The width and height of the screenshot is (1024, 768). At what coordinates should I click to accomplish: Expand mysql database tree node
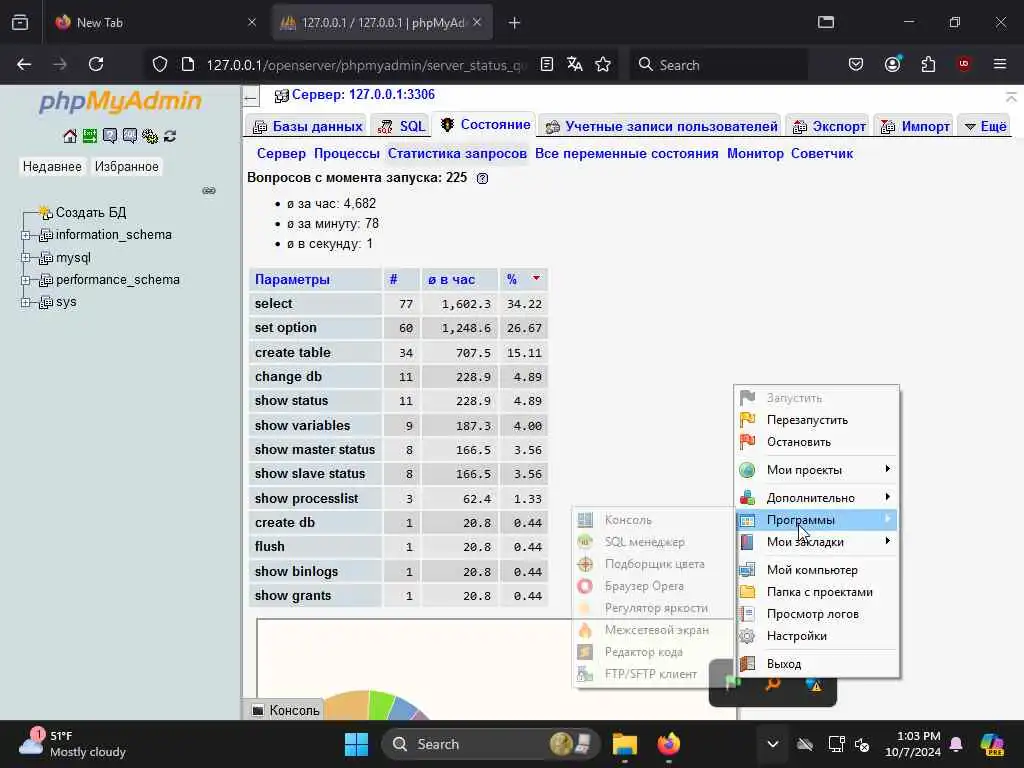pyautogui.click(x=25, y=257)
